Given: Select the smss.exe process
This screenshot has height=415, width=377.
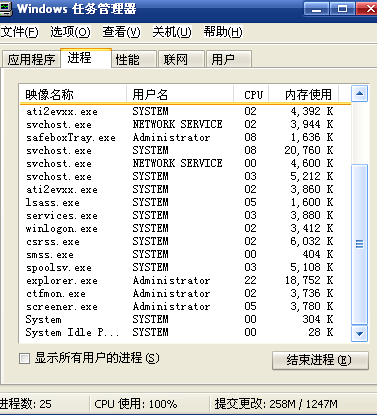Looking at the screenshot, I should (185, 254).
